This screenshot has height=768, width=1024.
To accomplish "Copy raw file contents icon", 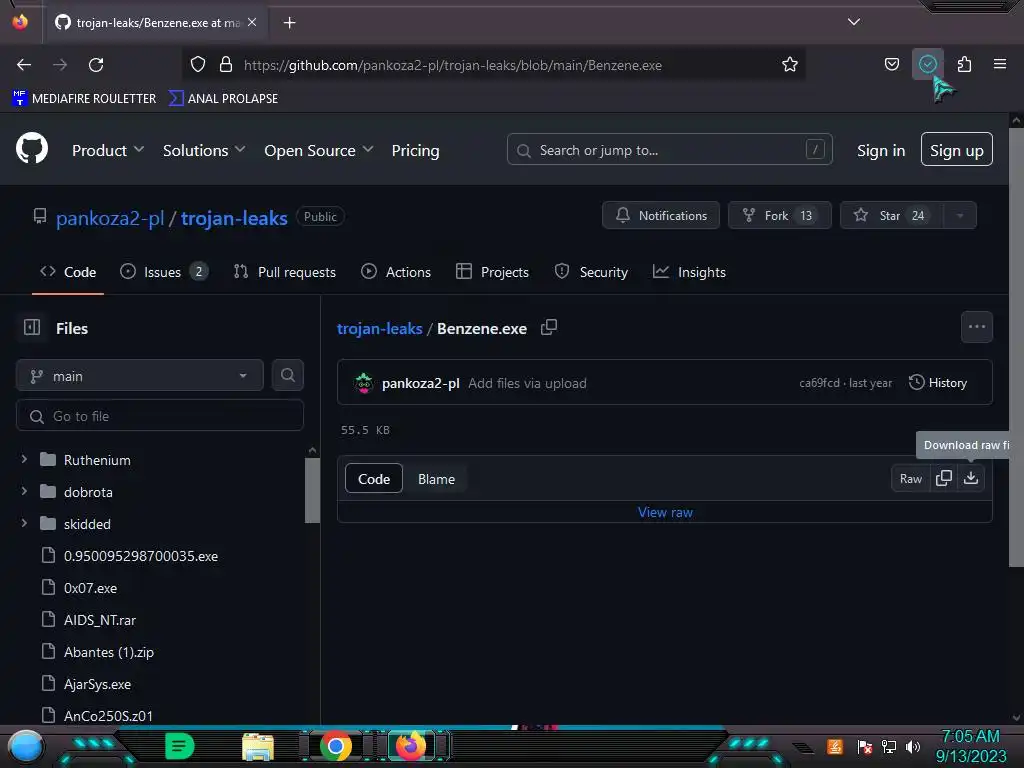I will [x=944, y=478].
